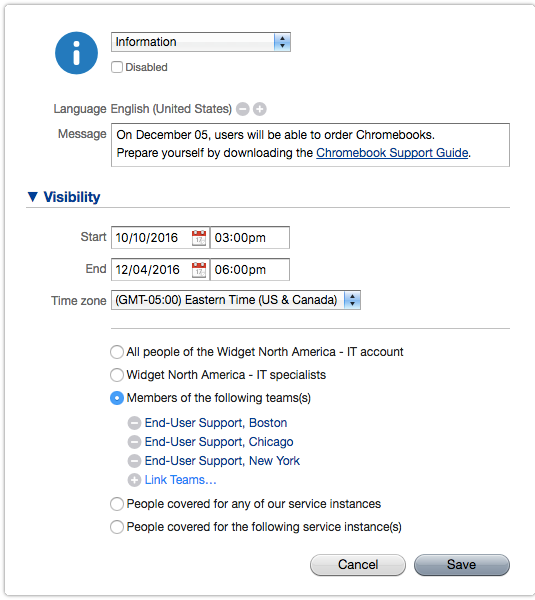Click the Save button
The width and height of the screenshot is (535, 600).
point(462,565)
